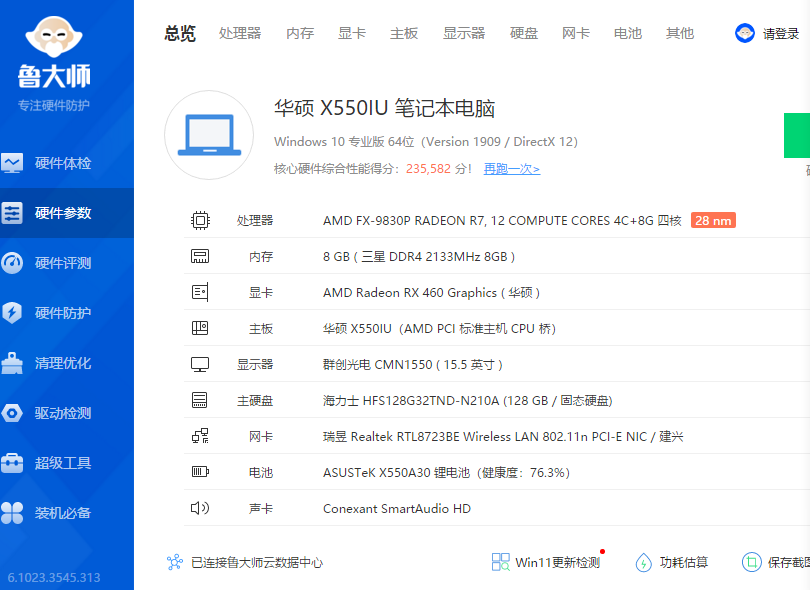
Task: Click the 再跑一次> link
Action: click(512, 169)
